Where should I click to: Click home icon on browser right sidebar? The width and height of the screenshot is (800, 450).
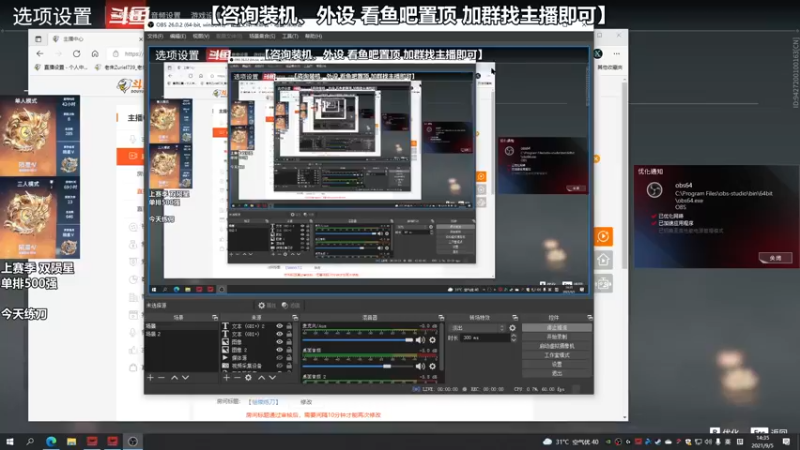click(603, 260)
